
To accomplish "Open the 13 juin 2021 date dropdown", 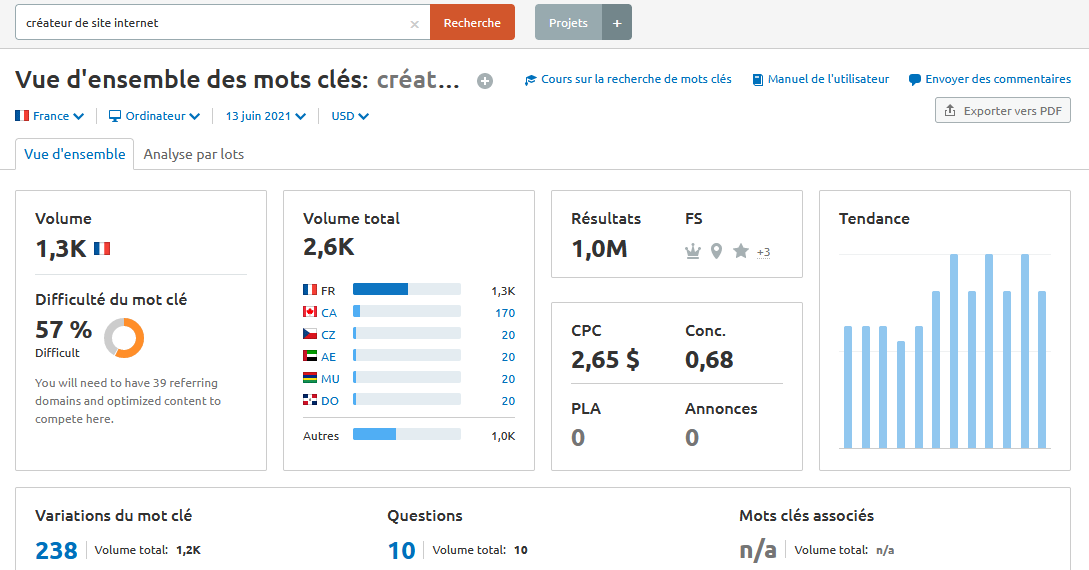I will coord(265,116).
